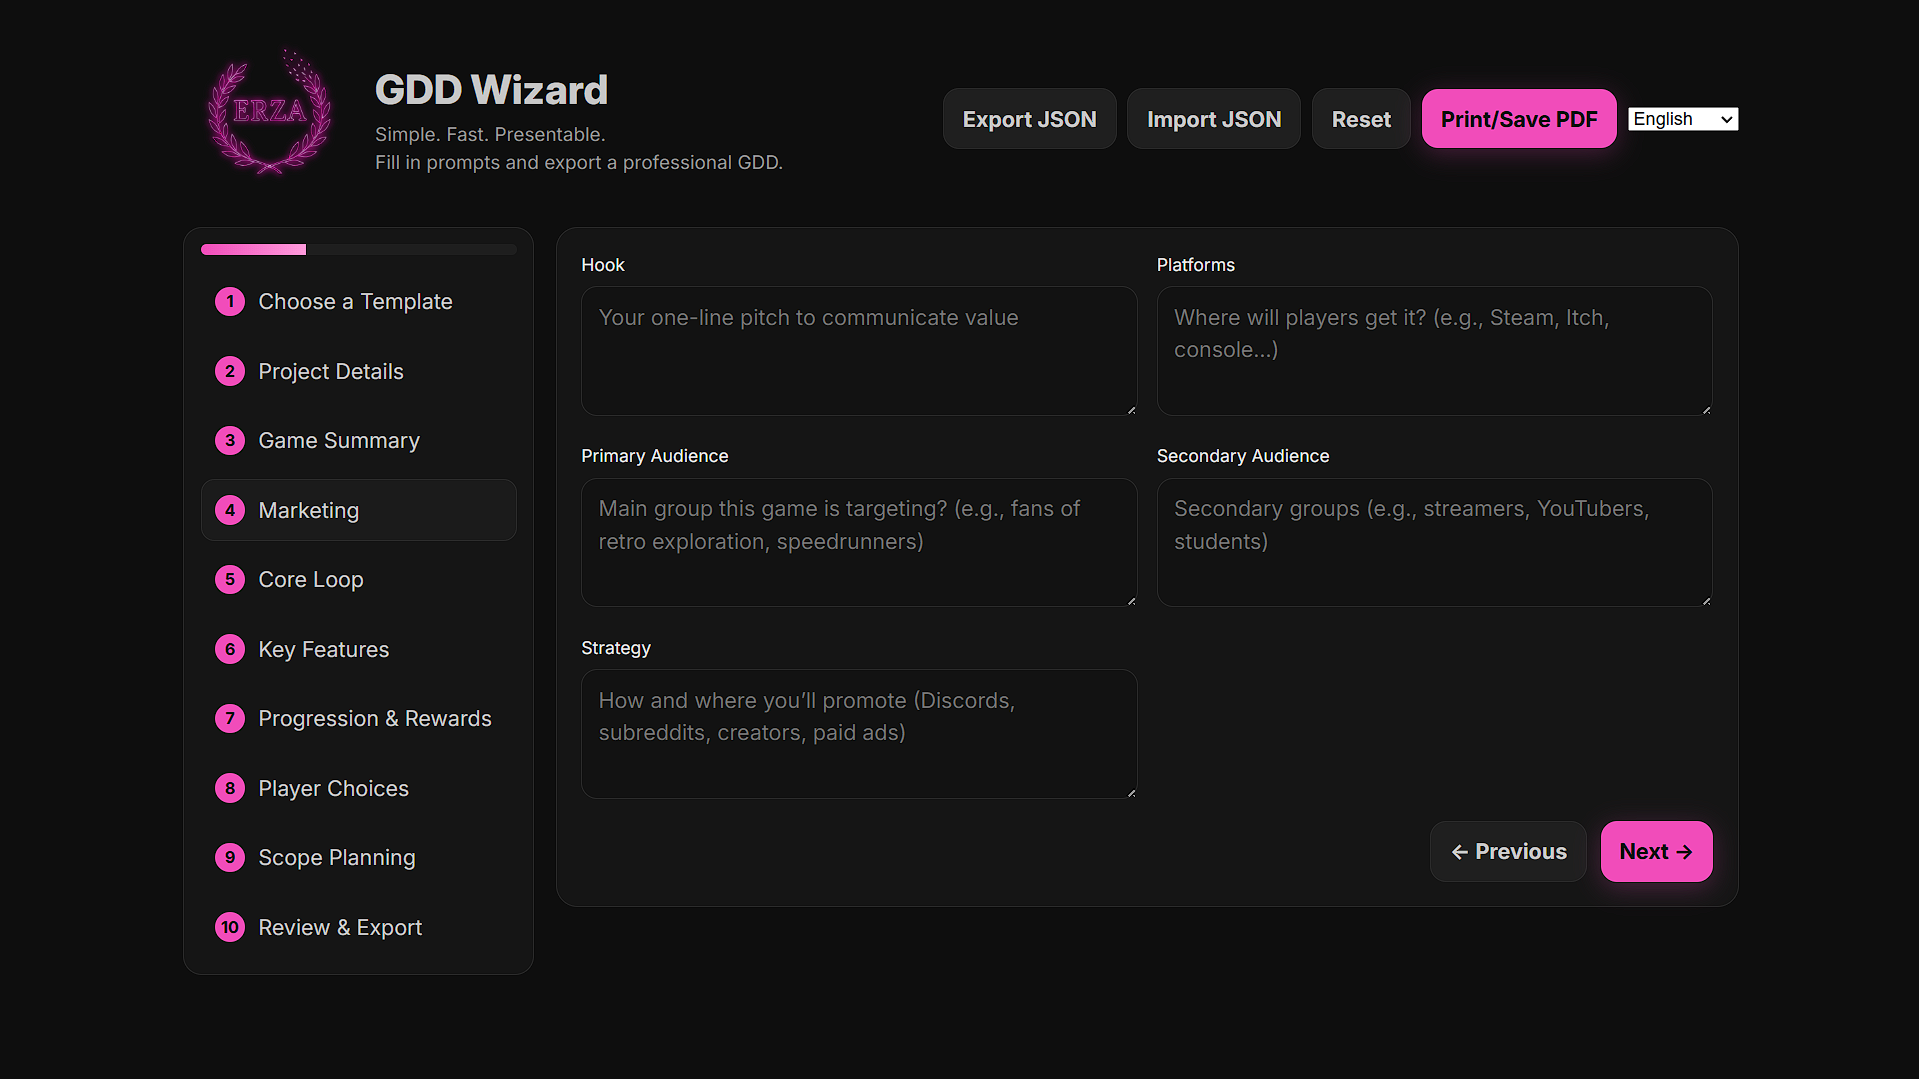Go back with Previous button

pyautogui.click(x=1508, y=852)
